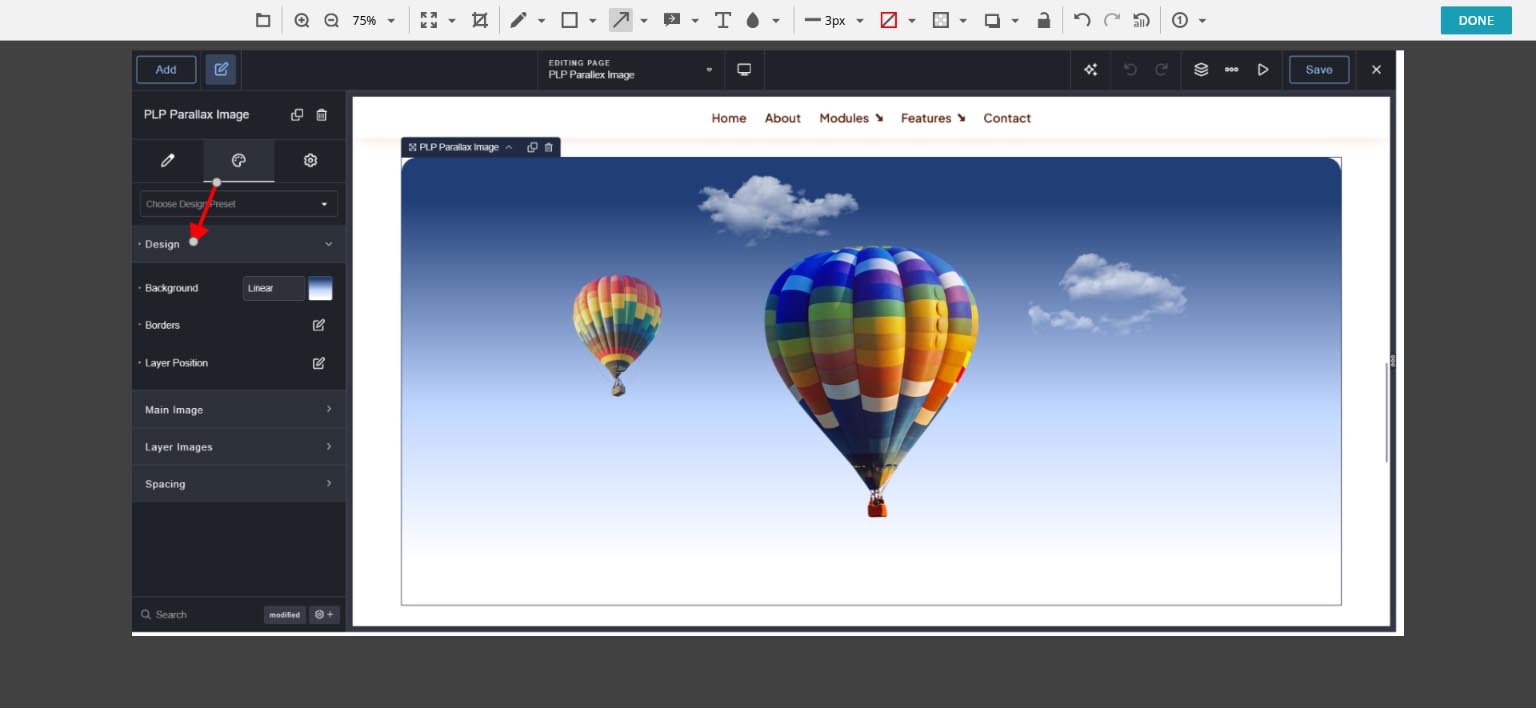Click the preview play icon
This screenshot has width=1536, height=708.
1263,69
